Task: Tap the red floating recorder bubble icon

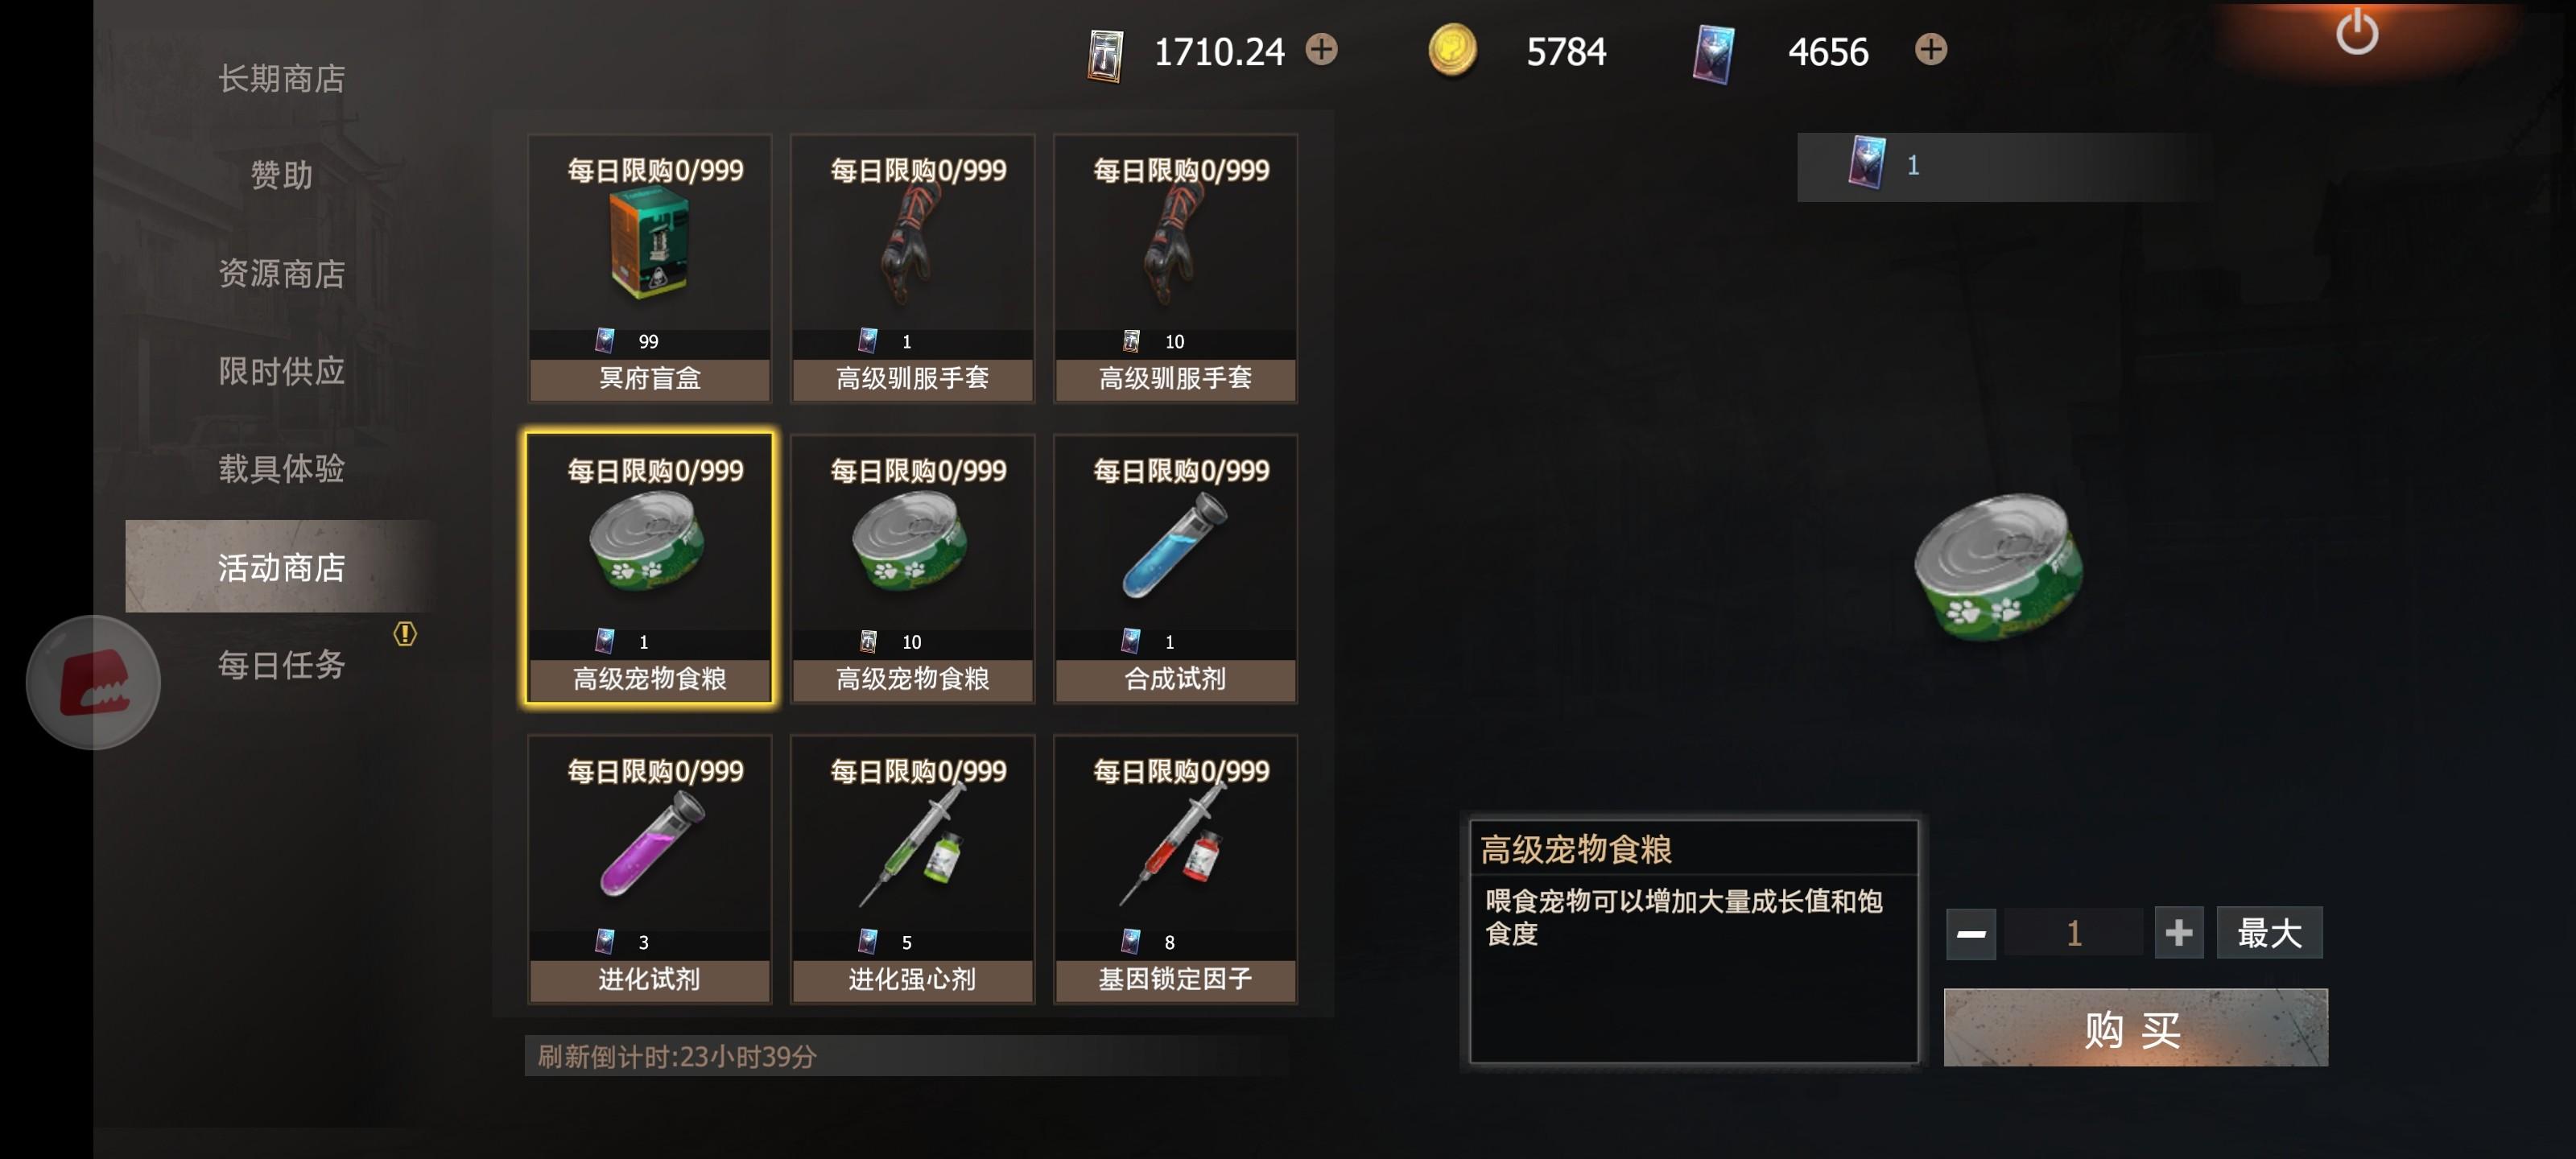Action: (93, 682)
